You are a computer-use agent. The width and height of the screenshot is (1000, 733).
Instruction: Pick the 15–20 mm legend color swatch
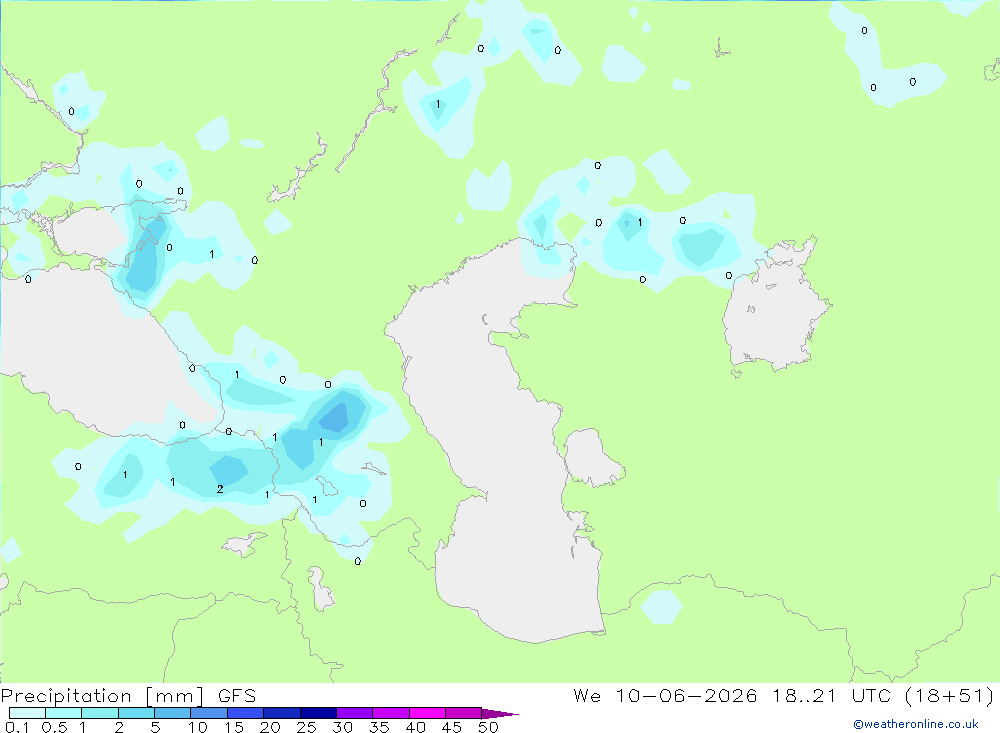tap(246, 713)
